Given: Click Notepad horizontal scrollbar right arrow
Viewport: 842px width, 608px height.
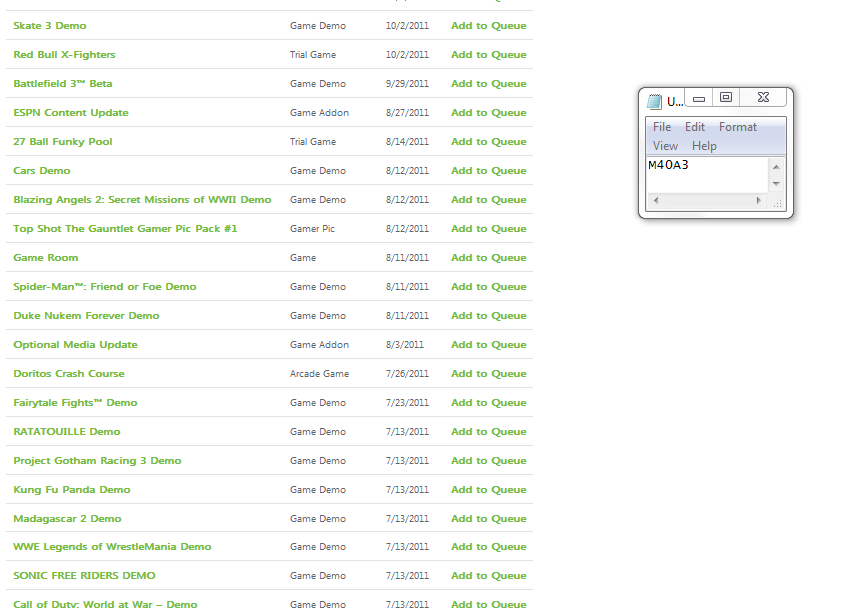Looking at the screenshot, I should 758,200.
